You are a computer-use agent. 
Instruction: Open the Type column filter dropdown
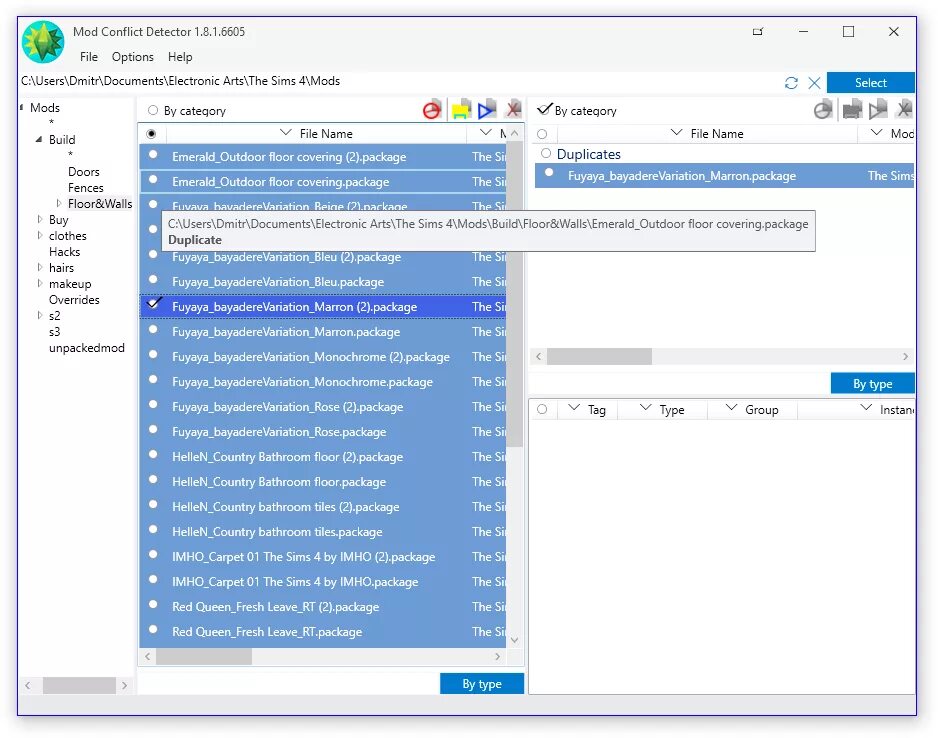(645, 408)
